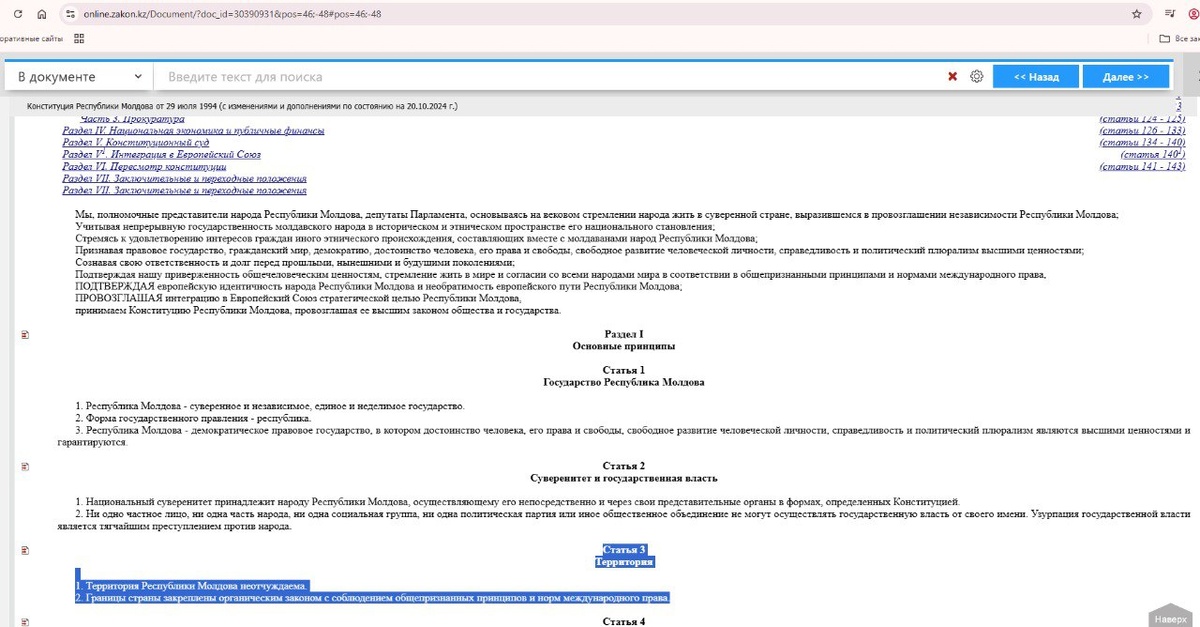Reload the page with the refresh icon
This screenshot has height=627, width=1200.
(17, 15)
